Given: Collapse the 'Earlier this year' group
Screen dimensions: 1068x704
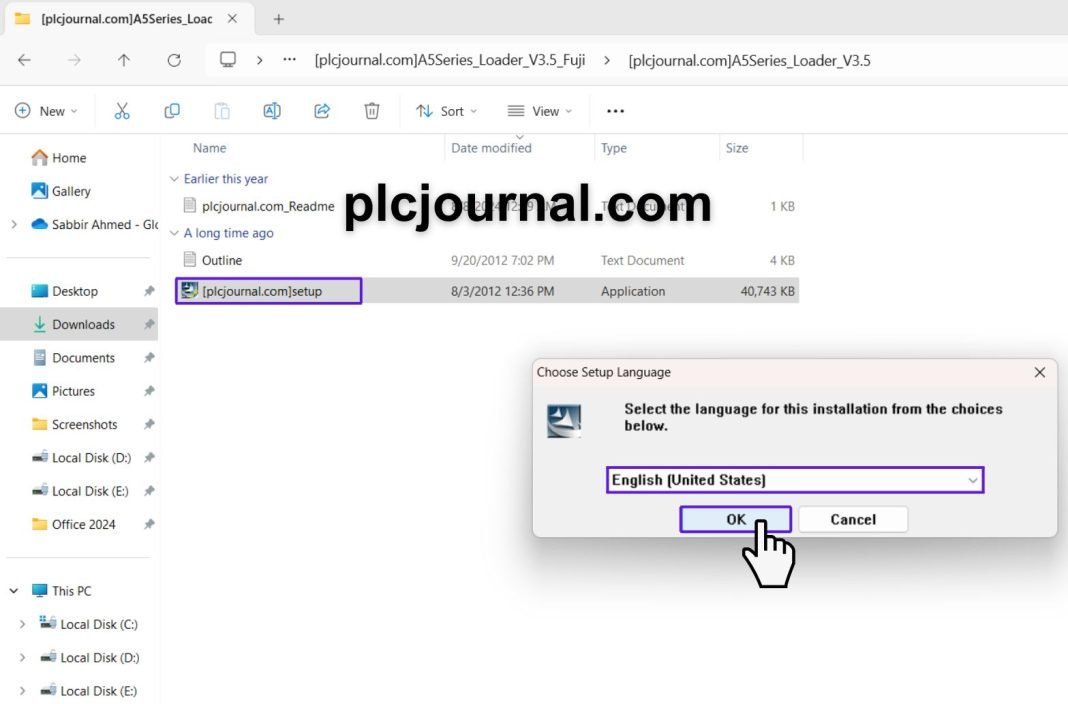Looking at the screenshot, I should click(x=175, y=179).
